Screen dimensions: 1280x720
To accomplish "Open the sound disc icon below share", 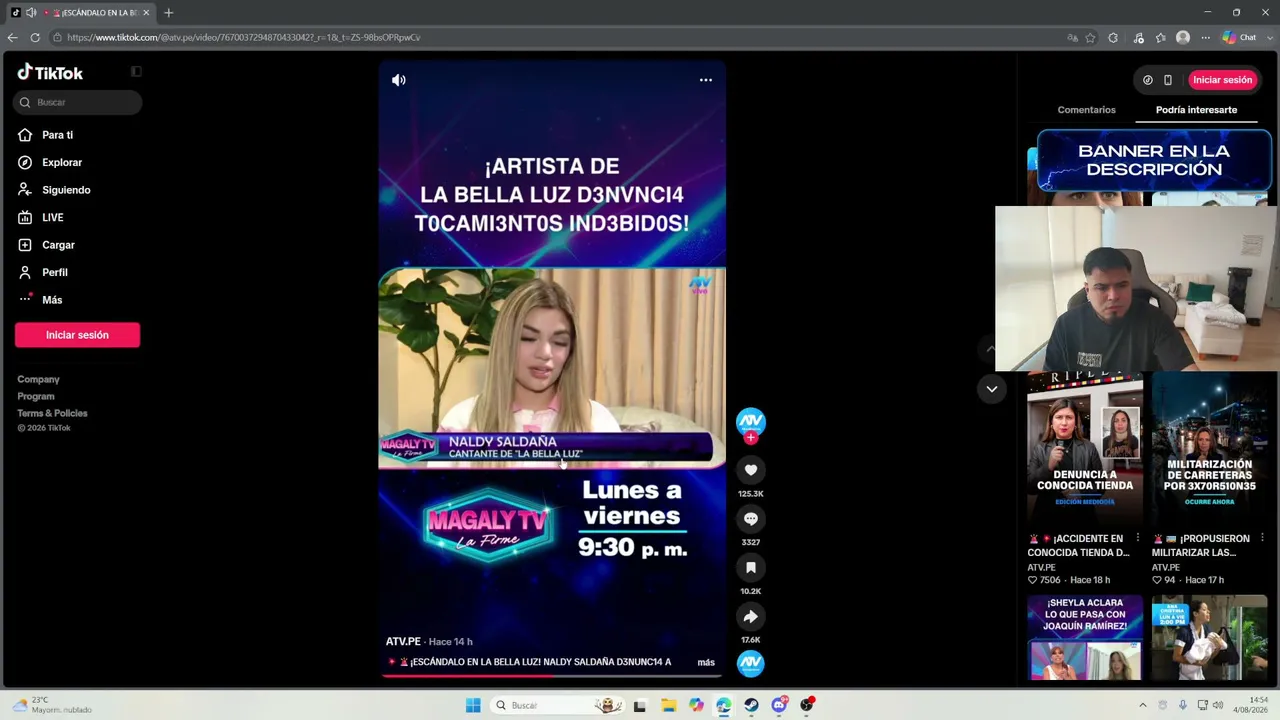I will 751,663.
